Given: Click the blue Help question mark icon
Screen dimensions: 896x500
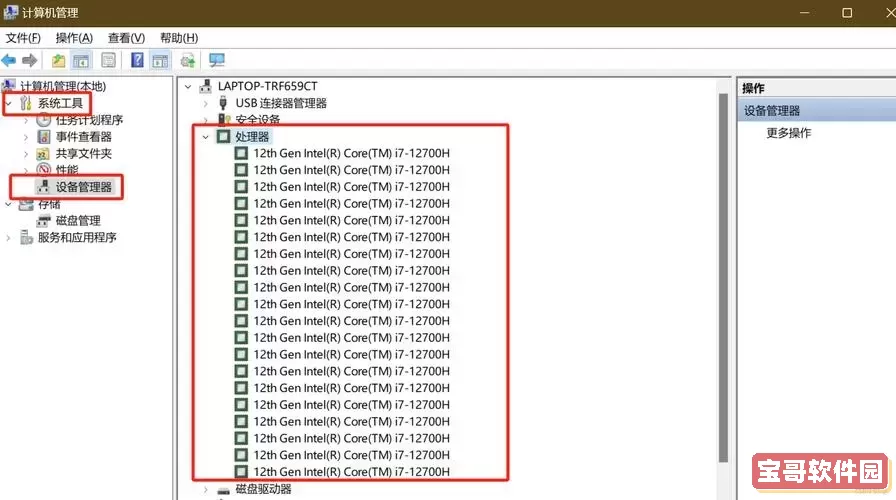Looking at the screenshot, I should (x=137, y=60).
